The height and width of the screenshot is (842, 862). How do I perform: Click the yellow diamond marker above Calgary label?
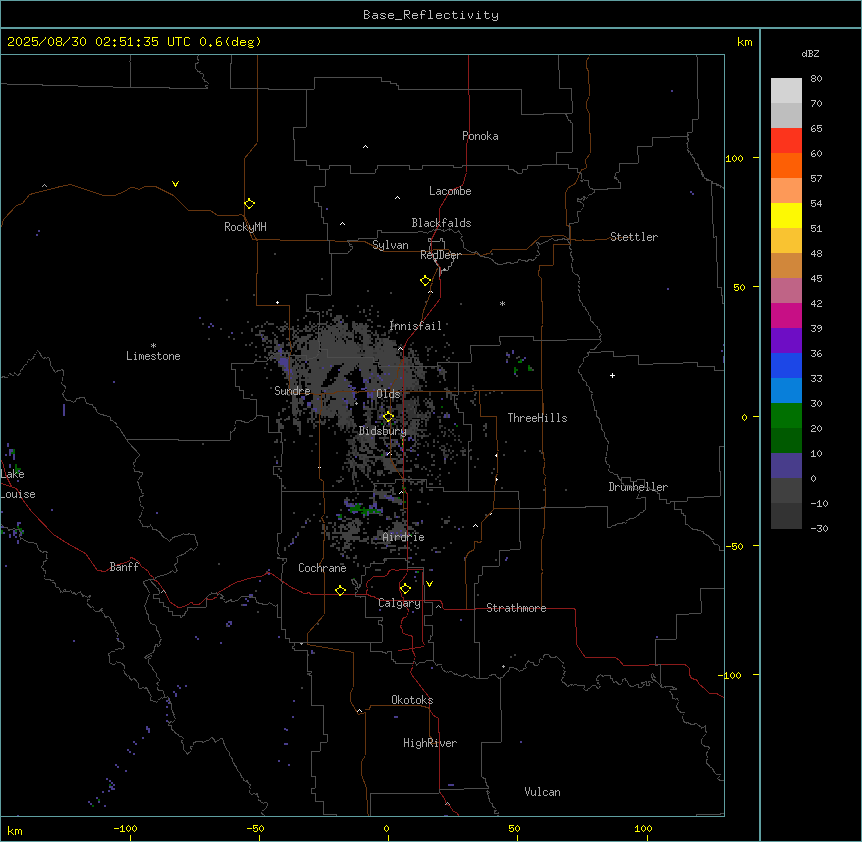tap(405, 589)
